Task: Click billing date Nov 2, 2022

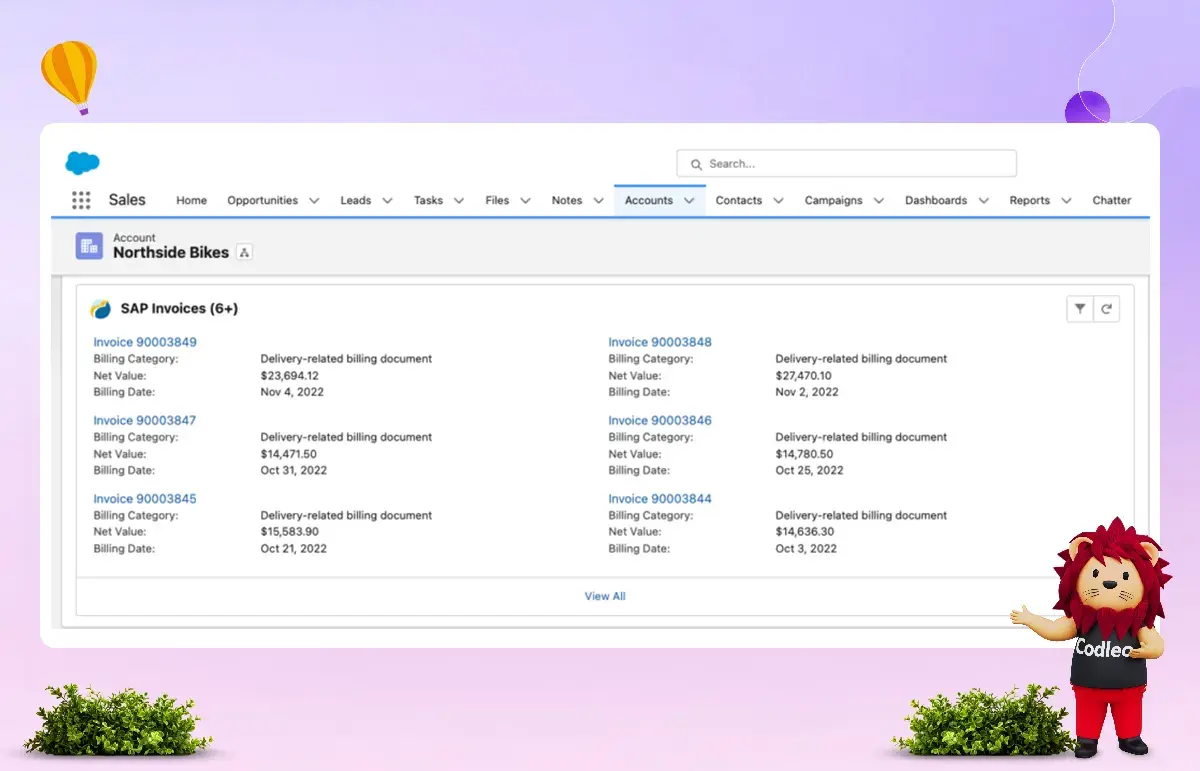Action: [x=807, y=392]
